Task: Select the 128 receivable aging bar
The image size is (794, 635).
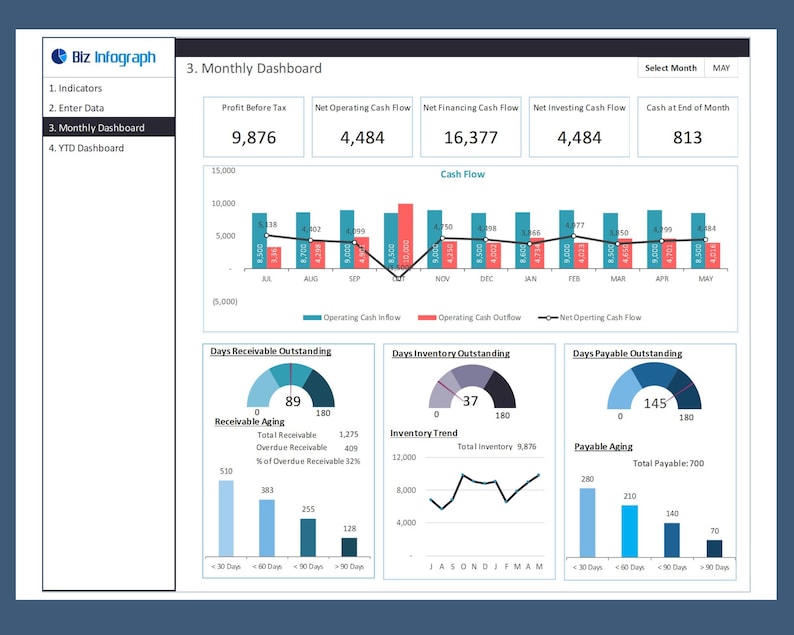Action: pyautogui.click(x=349, y=547)
